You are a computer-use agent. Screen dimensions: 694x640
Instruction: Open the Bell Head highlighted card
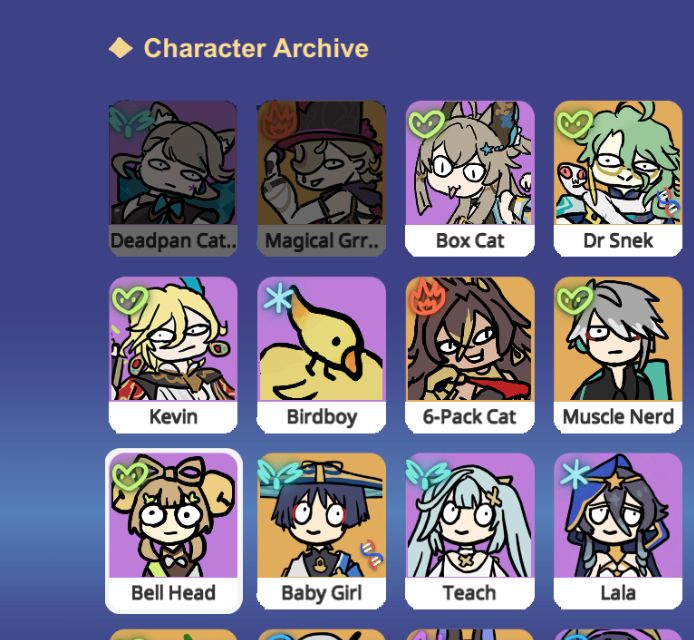[174, 531]
